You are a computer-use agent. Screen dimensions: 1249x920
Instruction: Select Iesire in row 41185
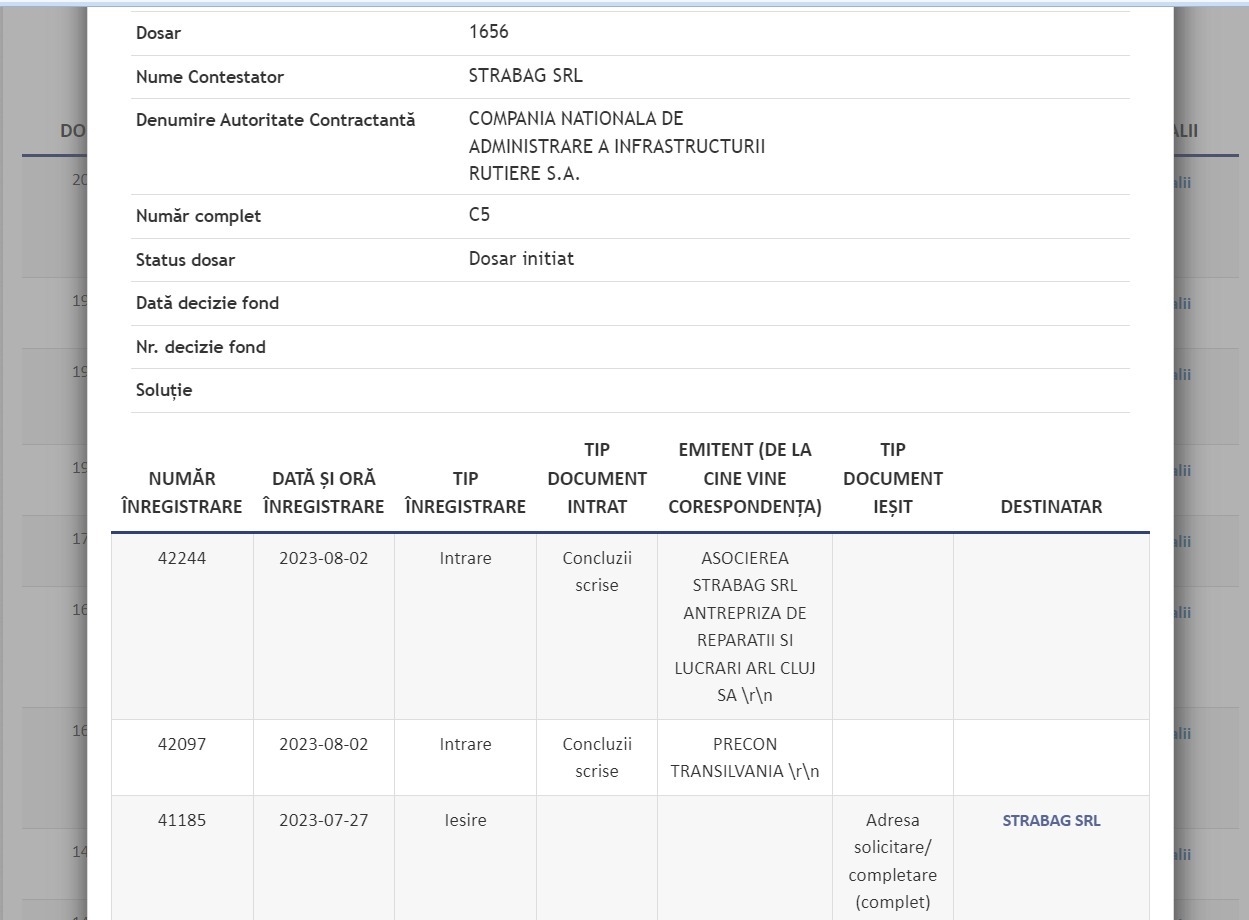click(x=465, y=820)
